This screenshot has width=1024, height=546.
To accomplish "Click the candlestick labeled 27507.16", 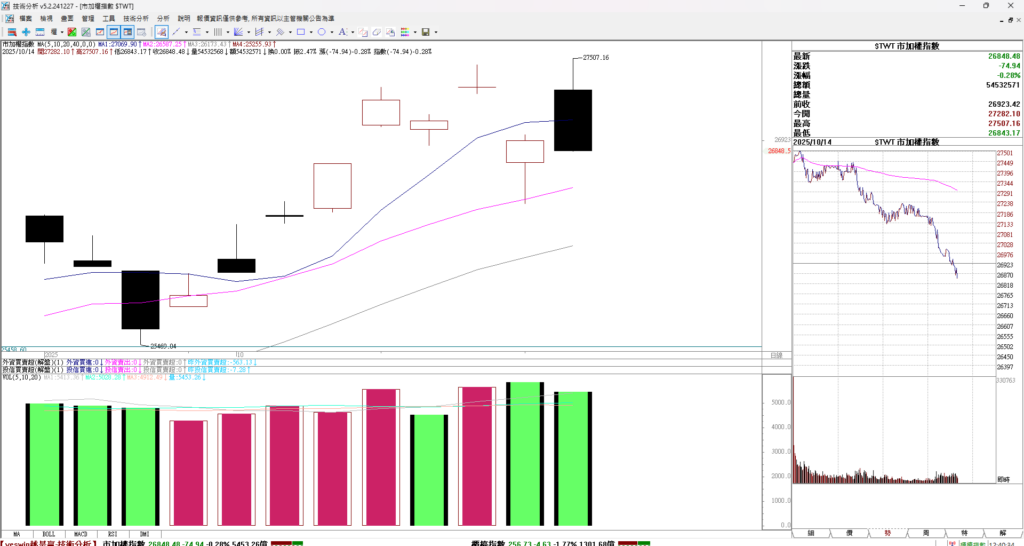I will click(573, 120).
